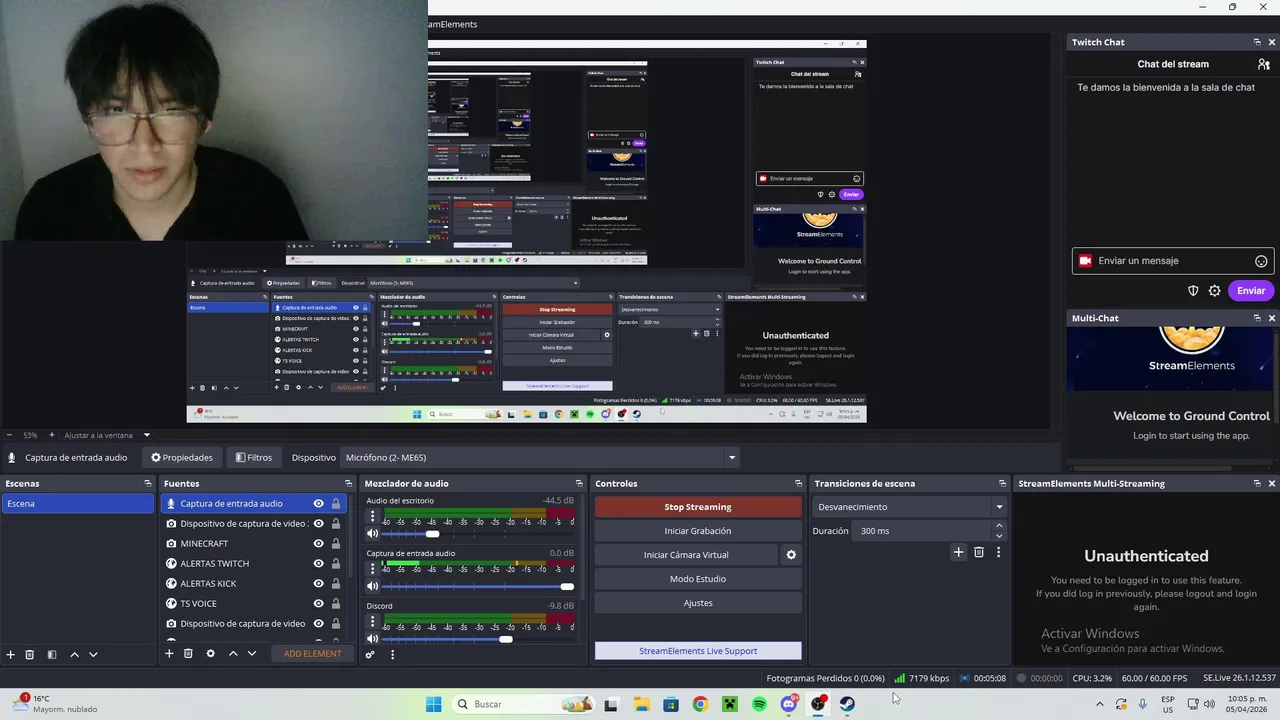Click the chat shield moderation icon

[1193, 291]
